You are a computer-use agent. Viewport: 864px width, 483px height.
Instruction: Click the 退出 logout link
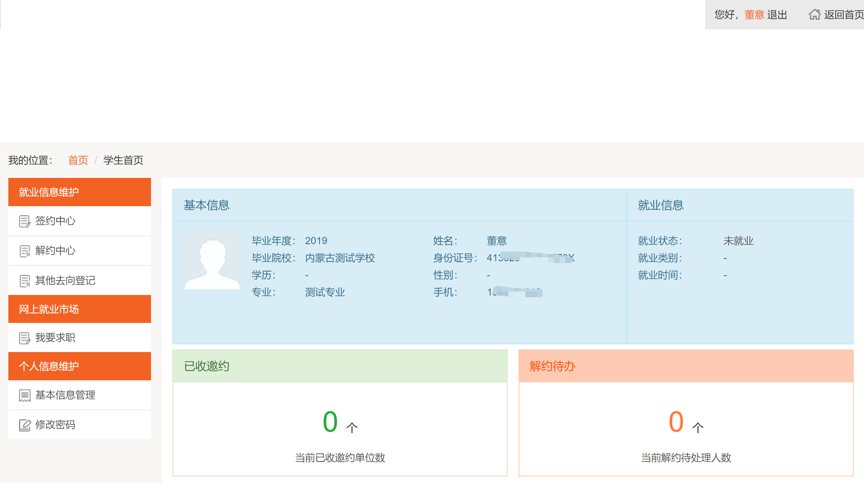777,15
